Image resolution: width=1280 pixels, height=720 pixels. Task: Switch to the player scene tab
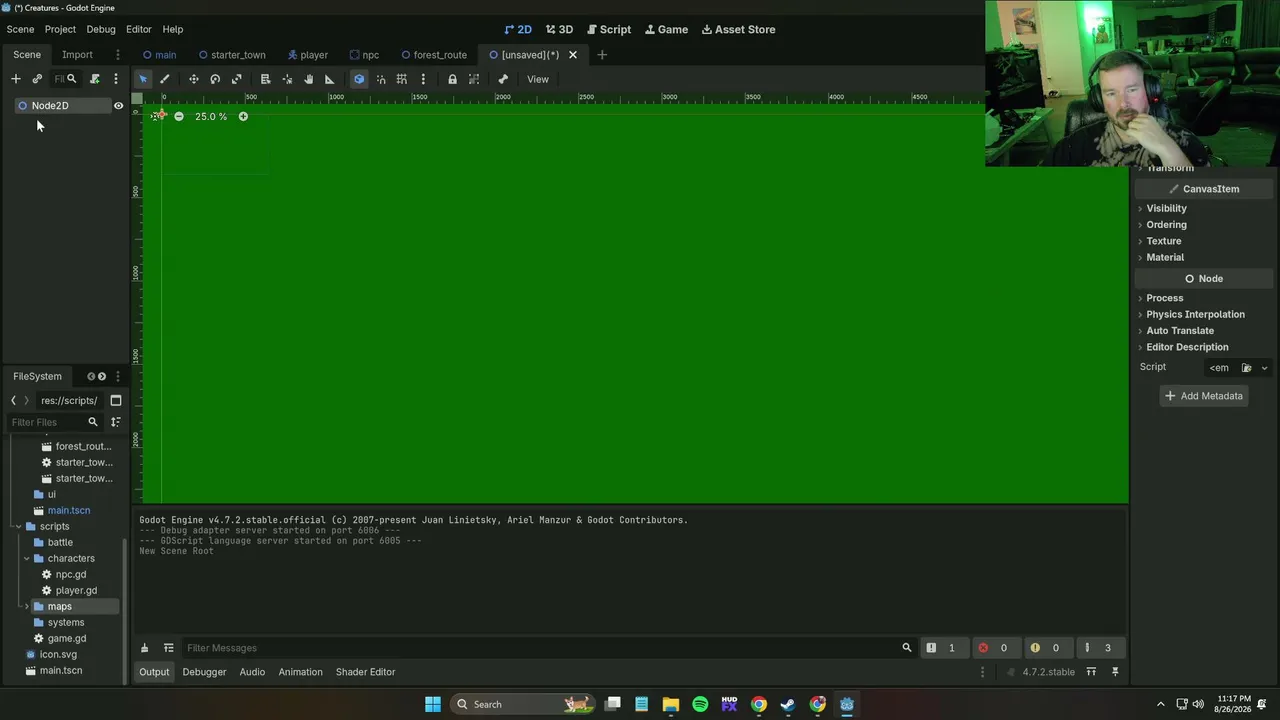[308, 55]
